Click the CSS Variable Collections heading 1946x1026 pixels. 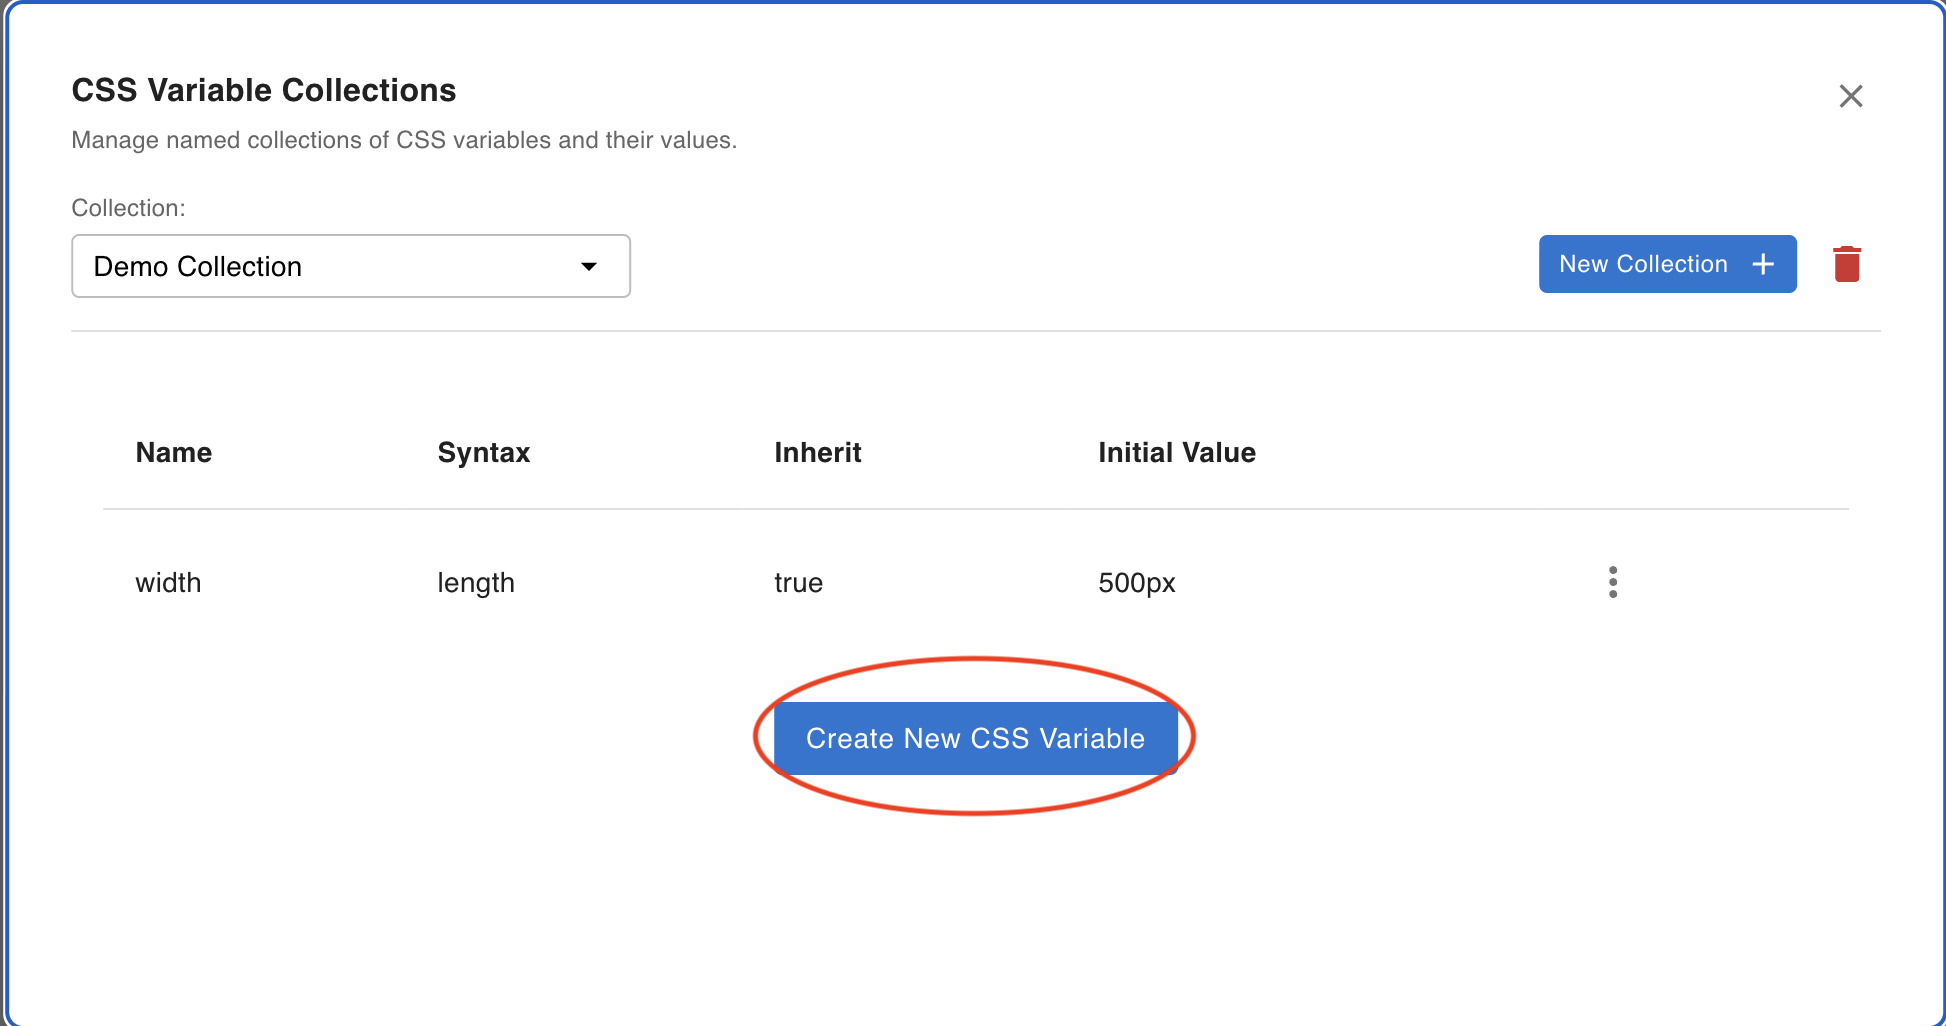click(x=264, y=90)
